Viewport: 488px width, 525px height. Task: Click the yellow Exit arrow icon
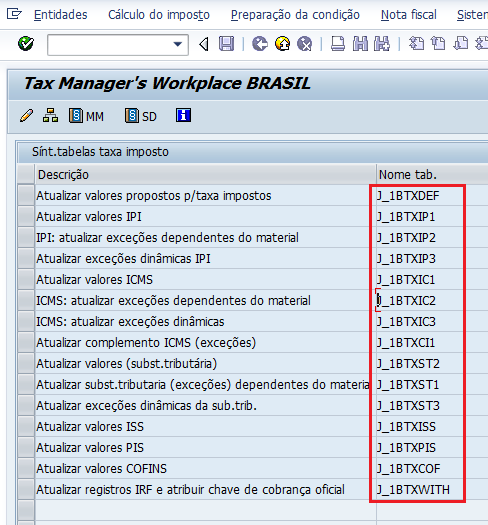[282, 44]
